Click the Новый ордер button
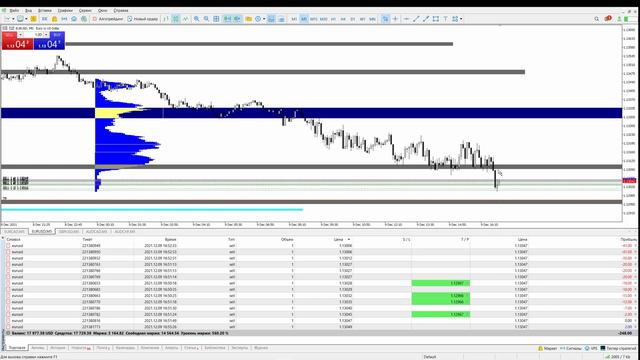Screen dimensions: 640x360 142,19
